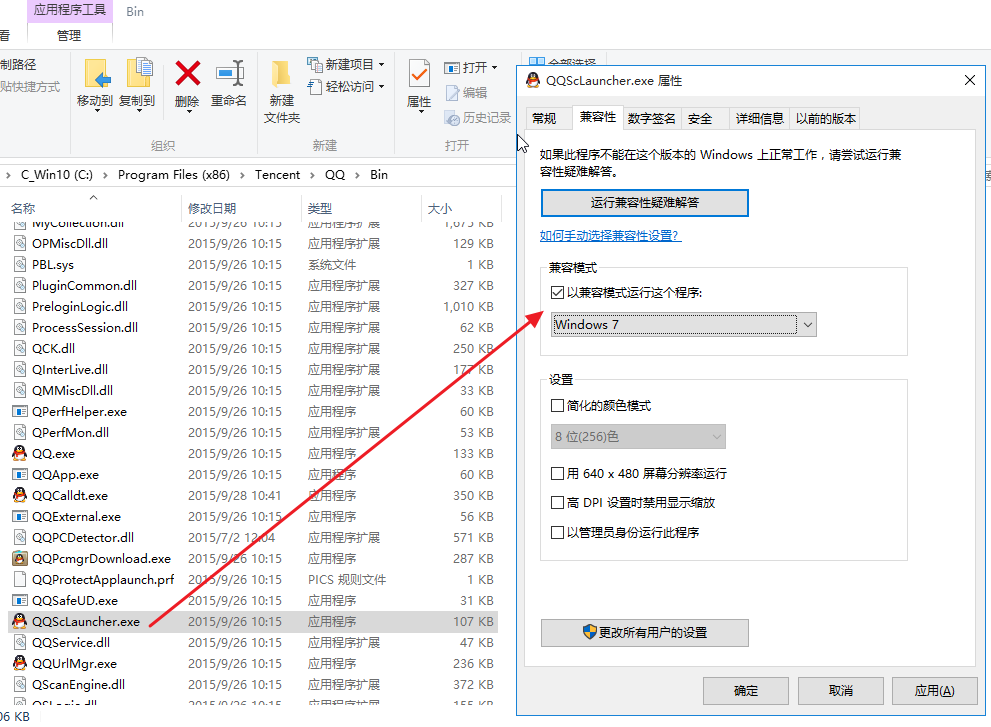Image resolution: width=991 pixels, height=727 pixels.
Task: Expand breadcrumb arrow between QQ and Bin
Action: [357, 175]
